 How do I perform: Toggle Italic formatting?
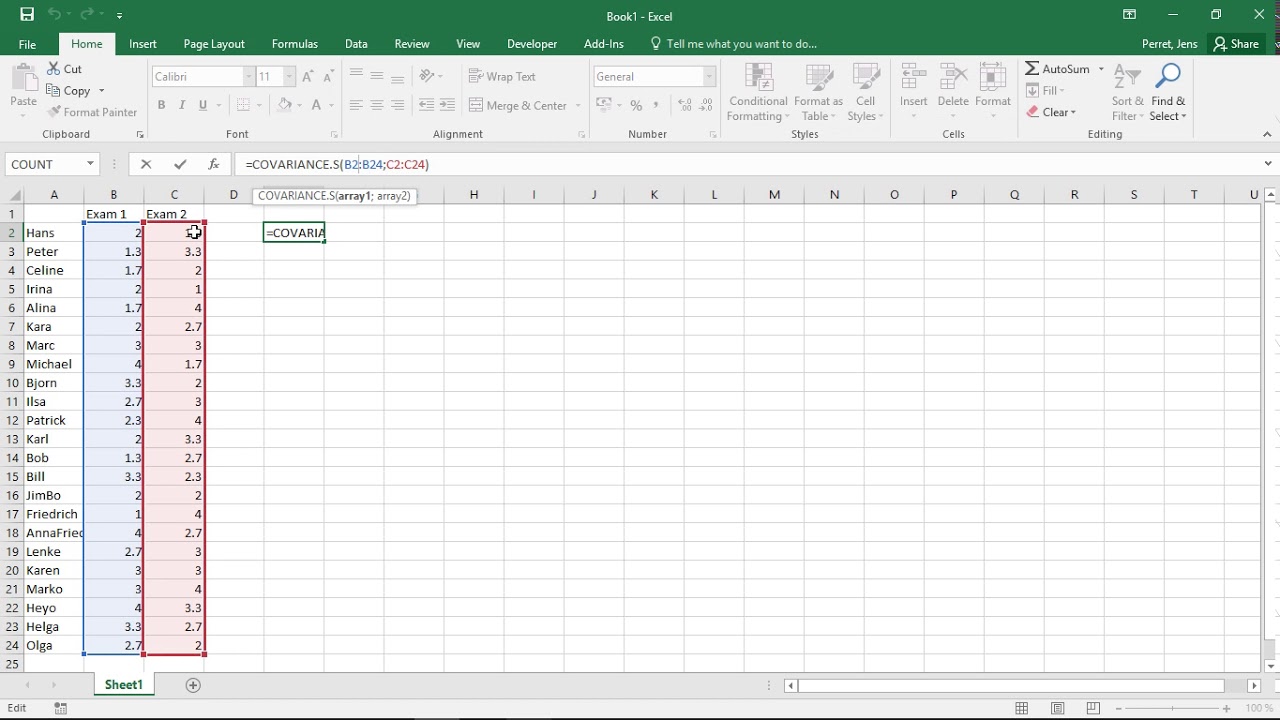[x=182, y=105]
